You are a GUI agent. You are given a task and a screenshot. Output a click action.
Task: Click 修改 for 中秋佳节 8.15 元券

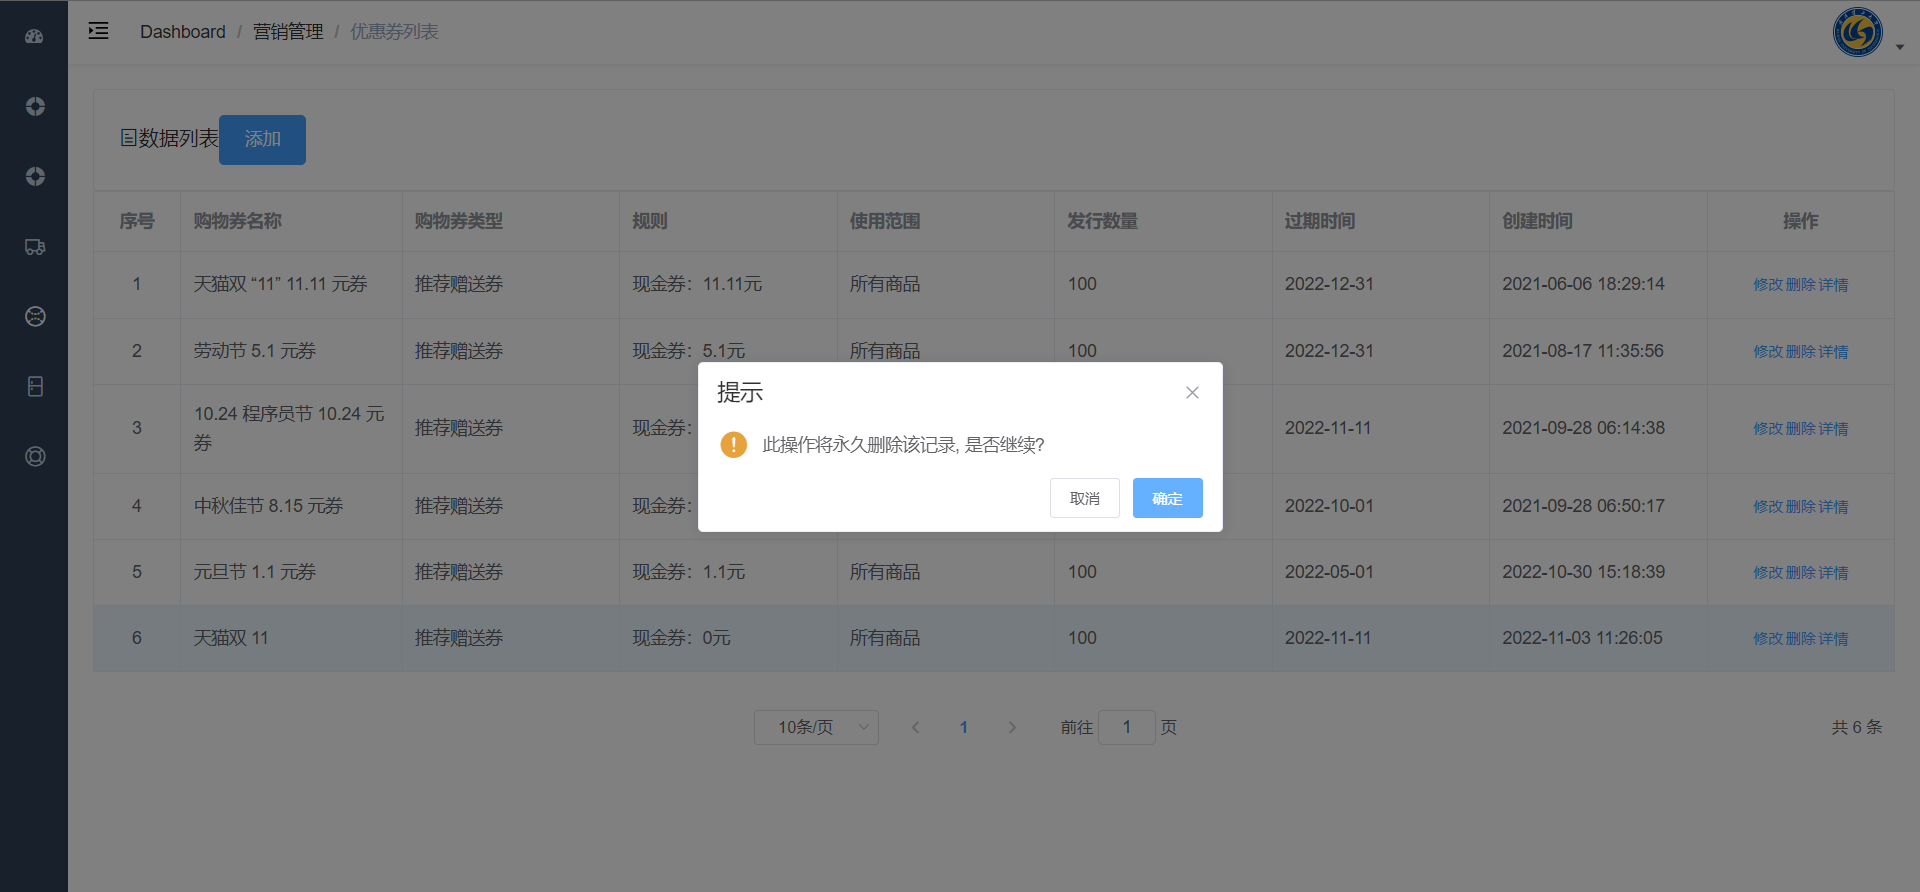pyautogui.click(x=1768, y=507)
